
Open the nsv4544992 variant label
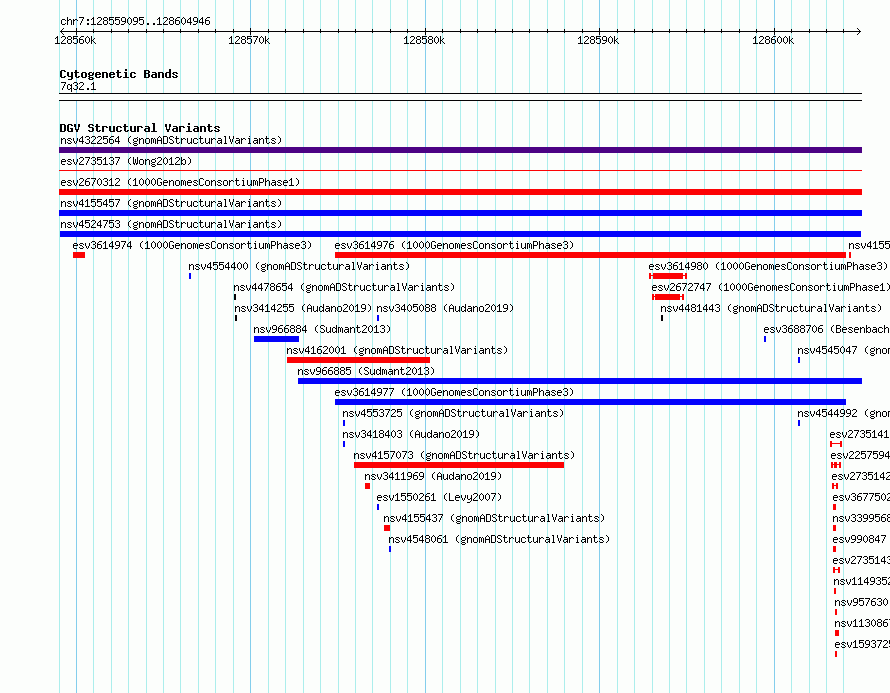(x=843, y=413)
